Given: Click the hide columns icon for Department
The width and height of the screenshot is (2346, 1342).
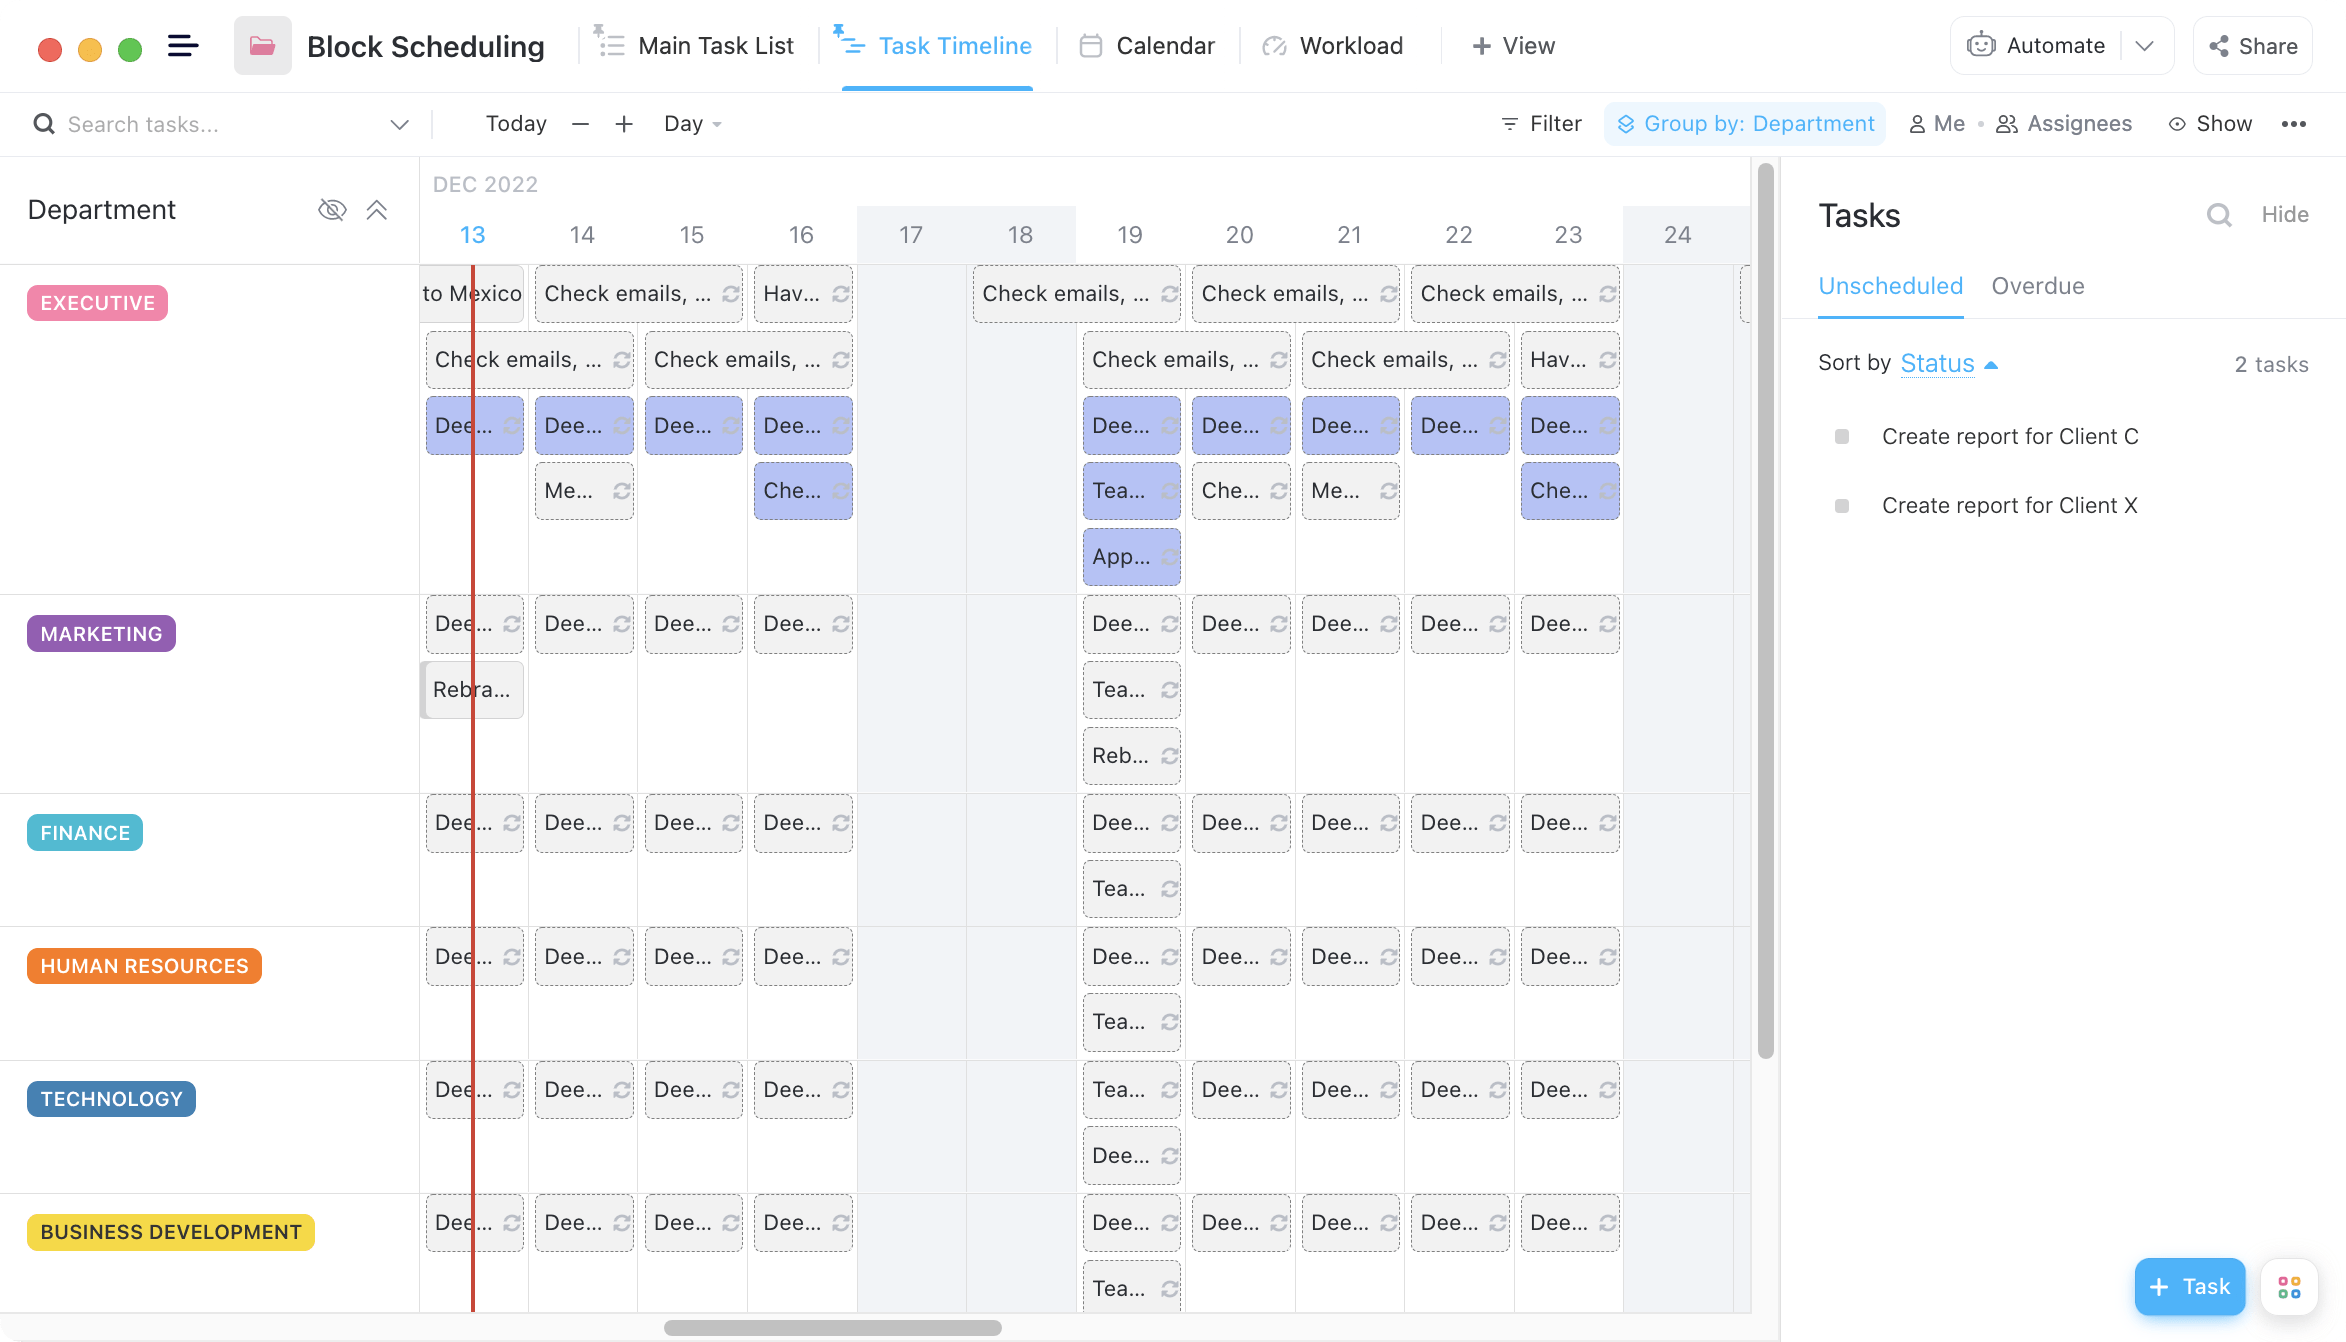Looking at the screenshot, I should click(x=330, y=208).
